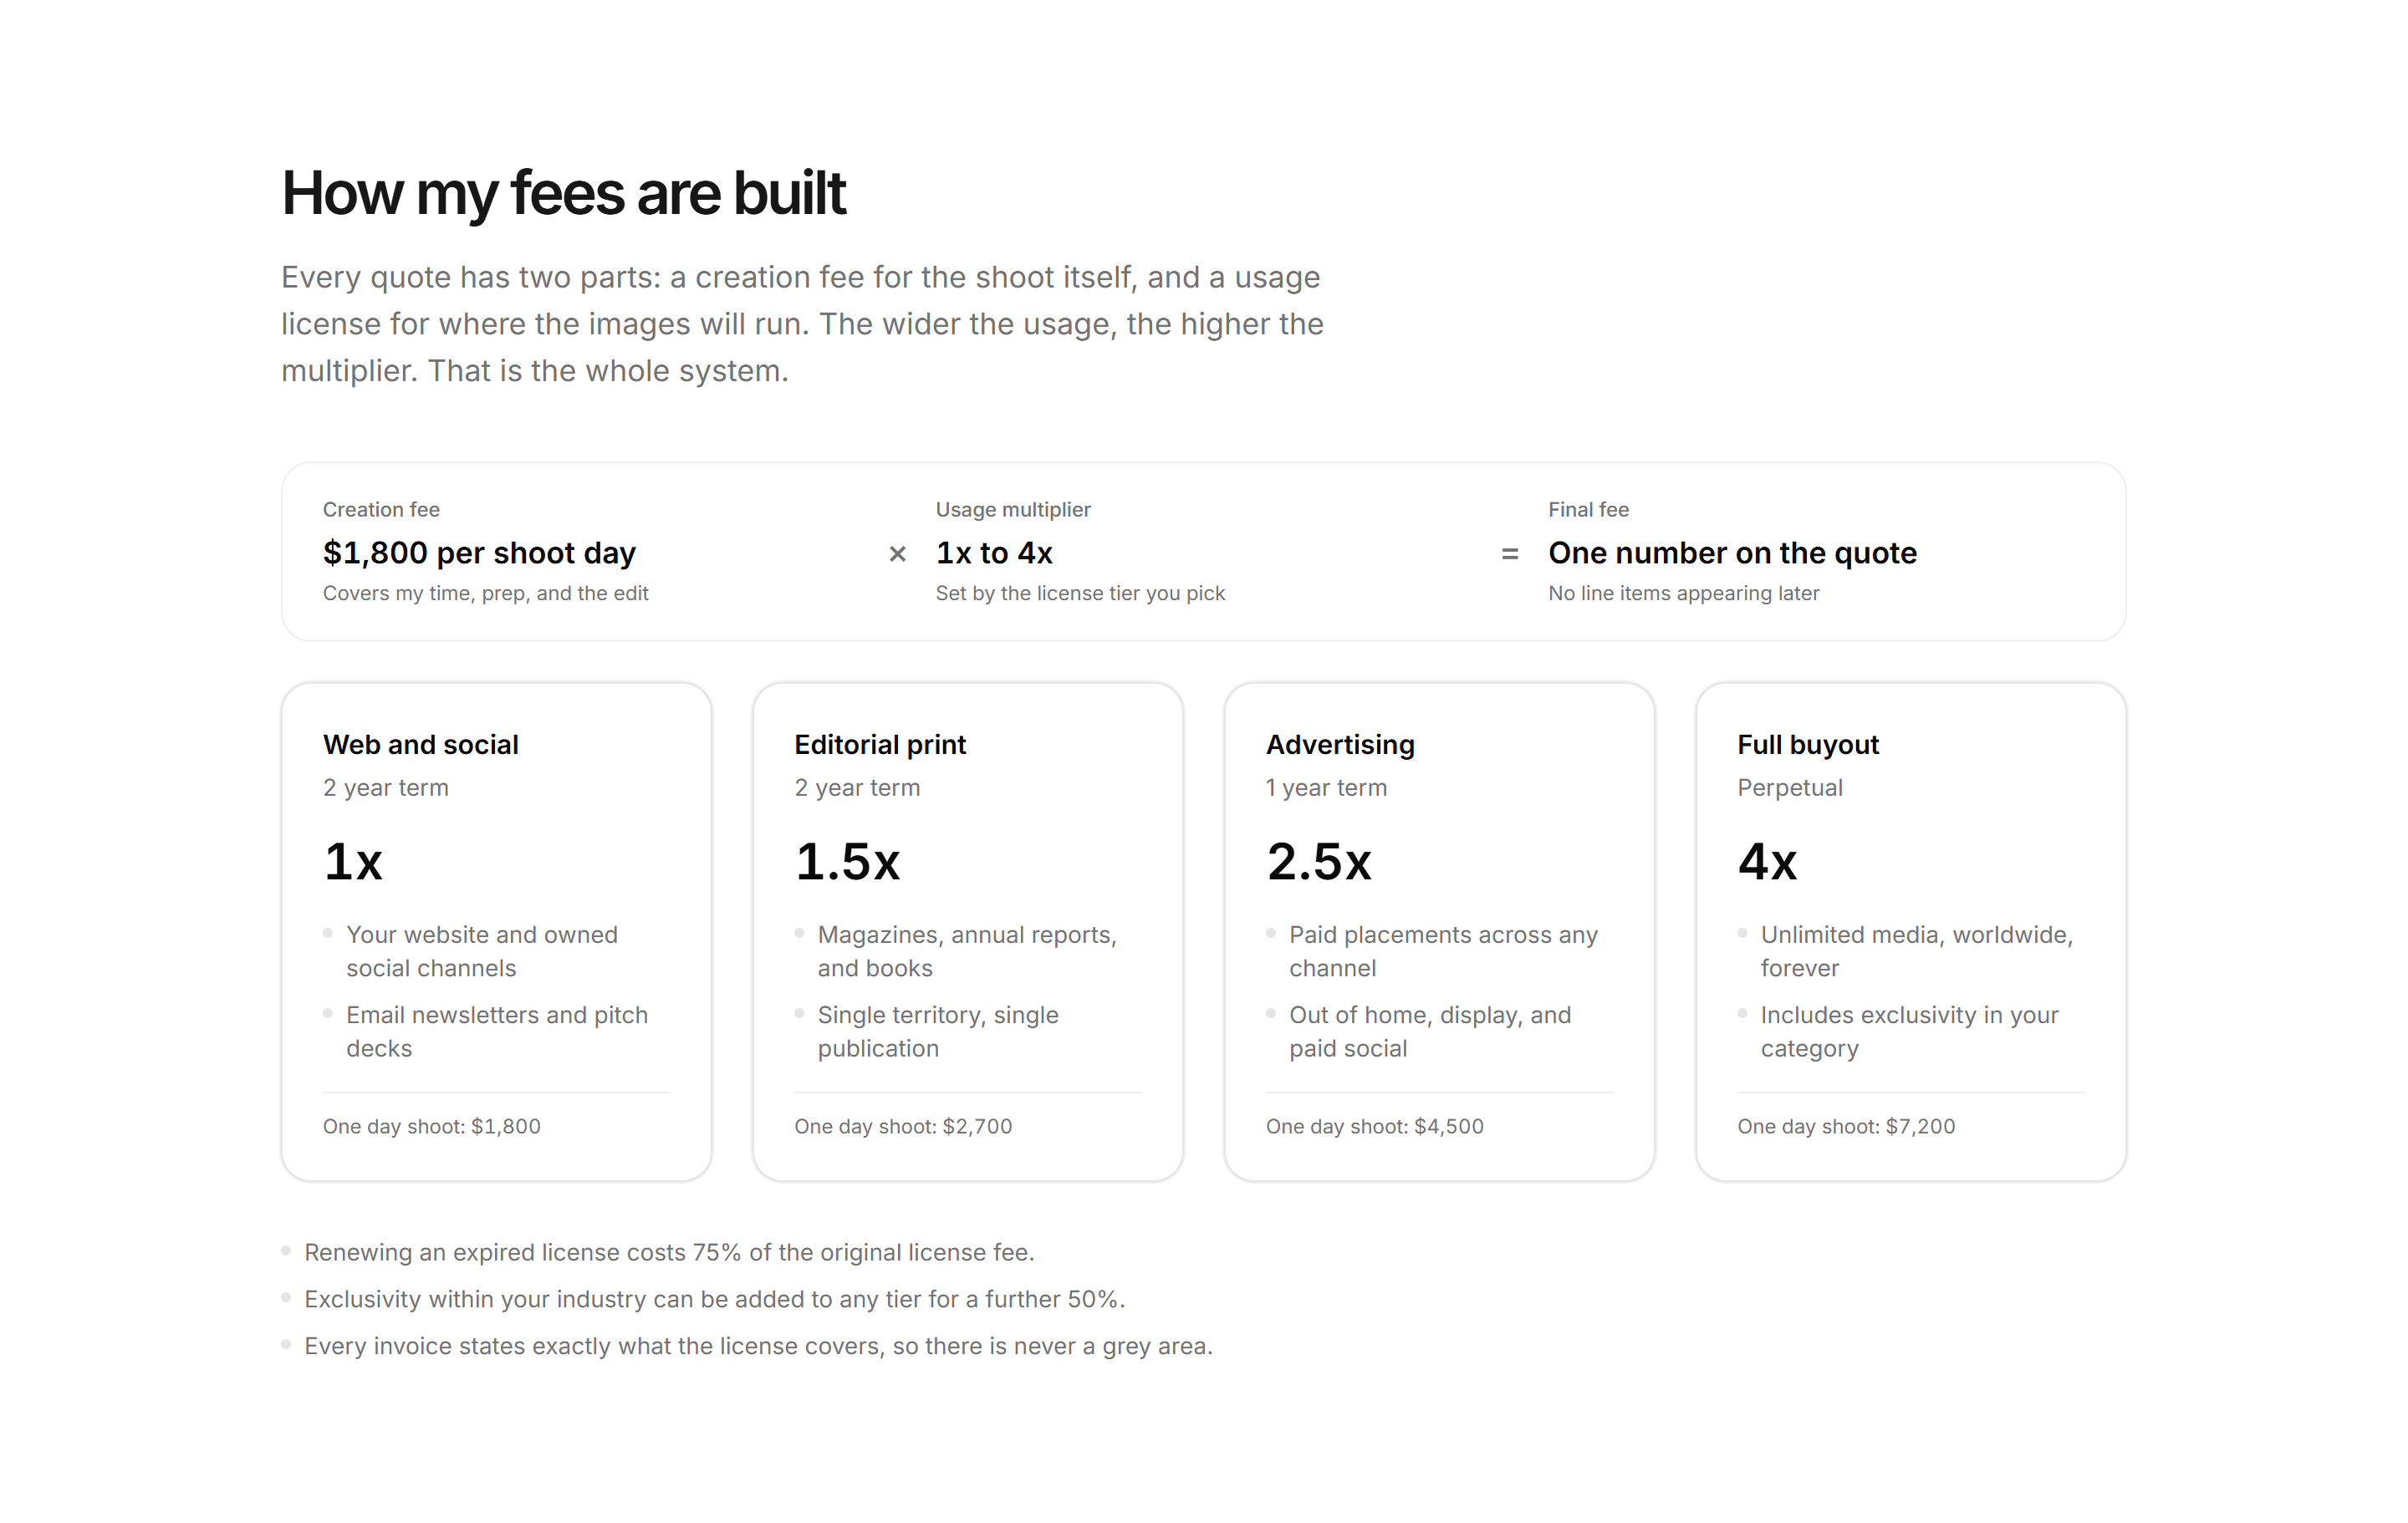
Task: Click the 'How my fees are built' heading
Action: (564, 193)
